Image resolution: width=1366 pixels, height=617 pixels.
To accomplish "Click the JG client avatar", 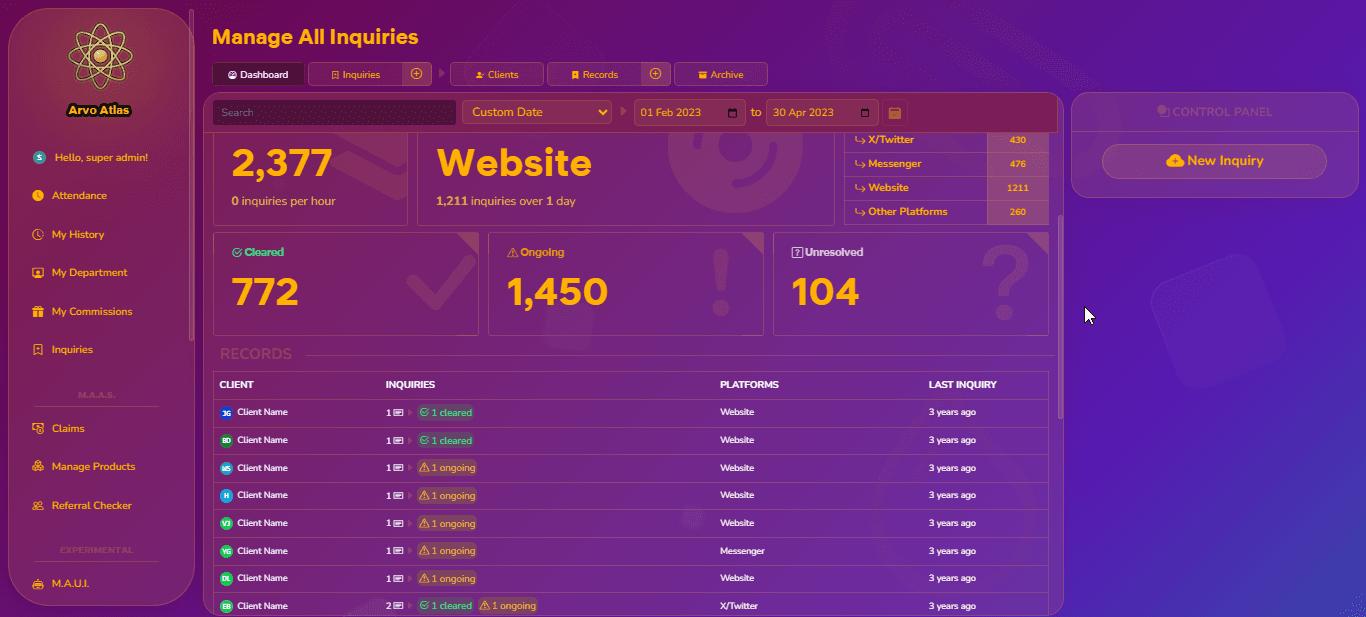I will pos(226,413).
